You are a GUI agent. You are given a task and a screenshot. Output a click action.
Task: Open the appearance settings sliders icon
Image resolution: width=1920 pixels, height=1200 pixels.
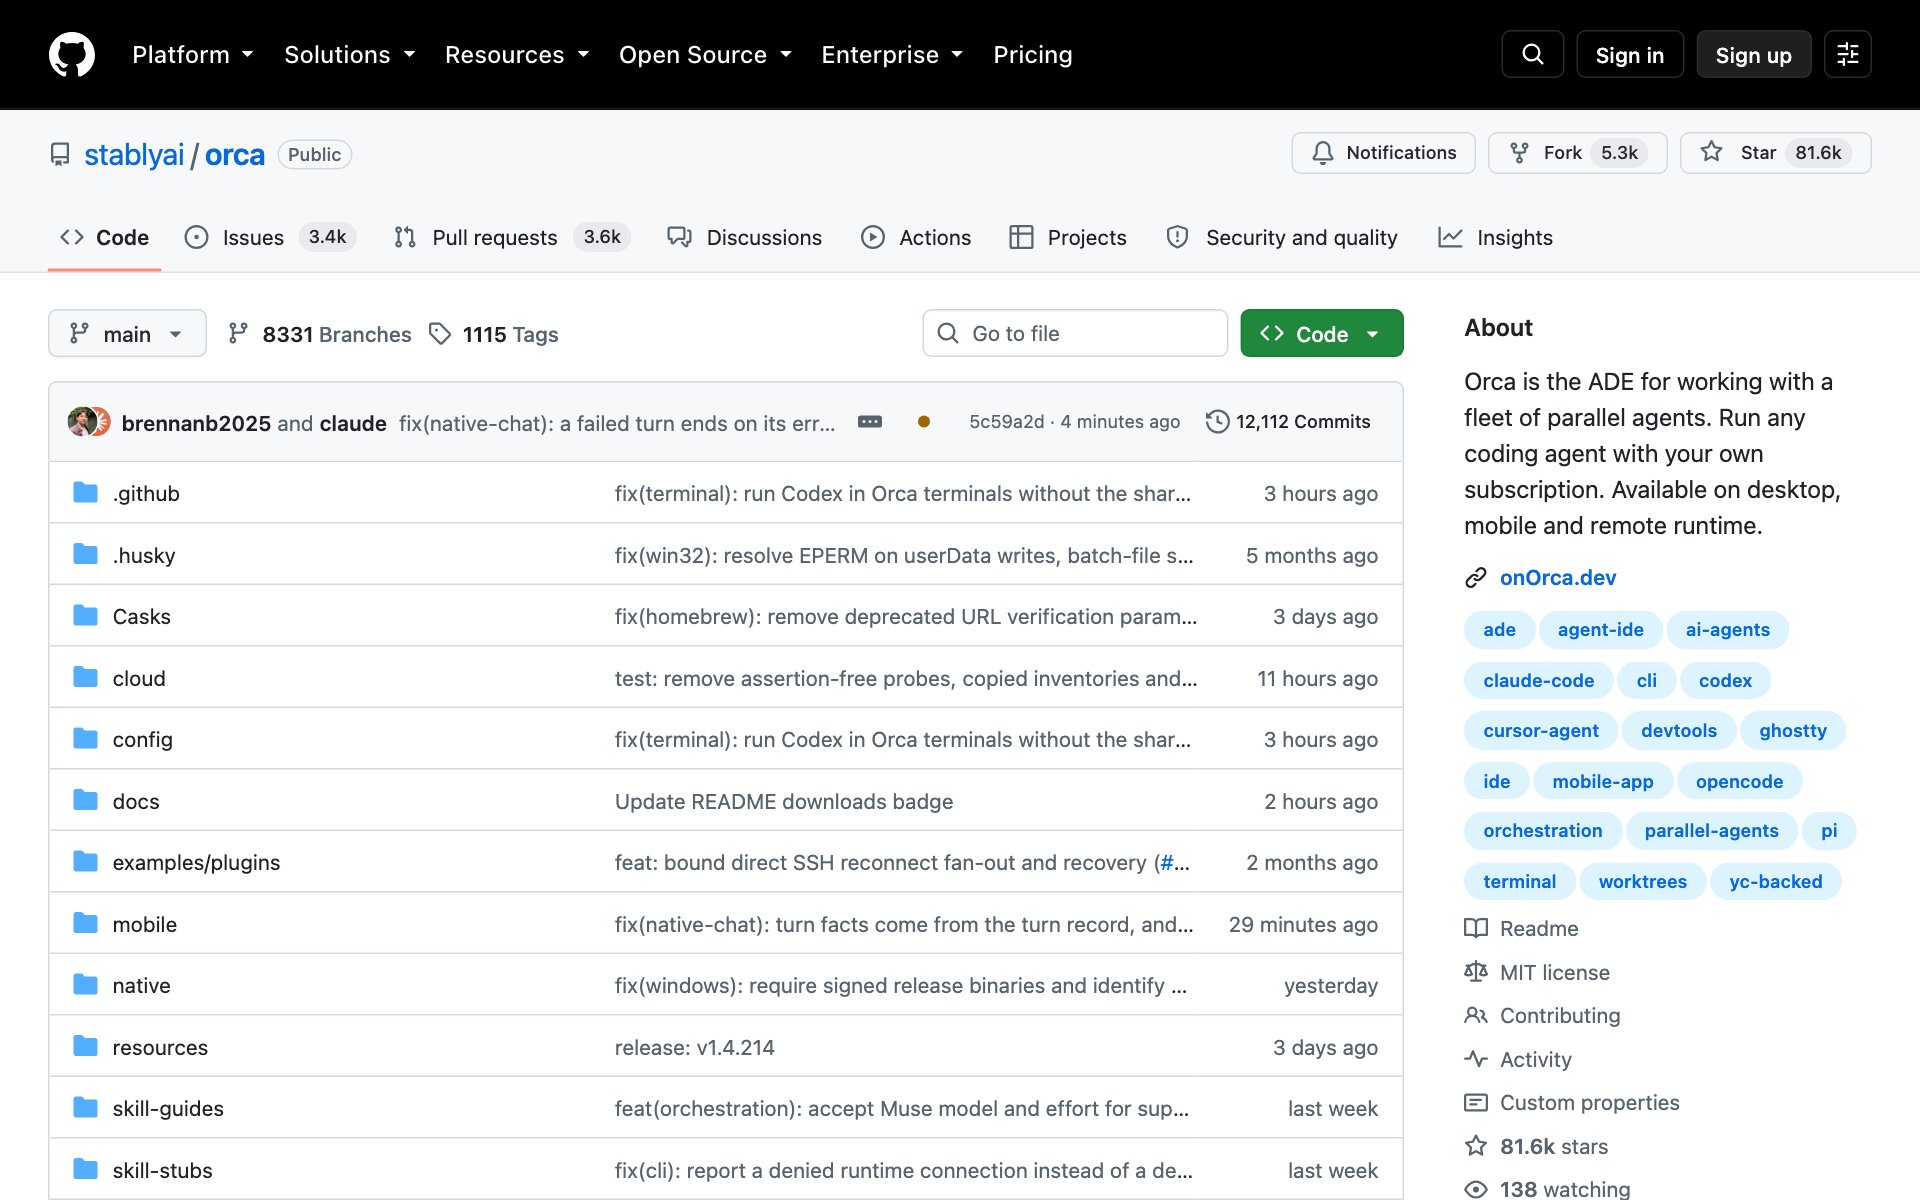click(1847, 54)
